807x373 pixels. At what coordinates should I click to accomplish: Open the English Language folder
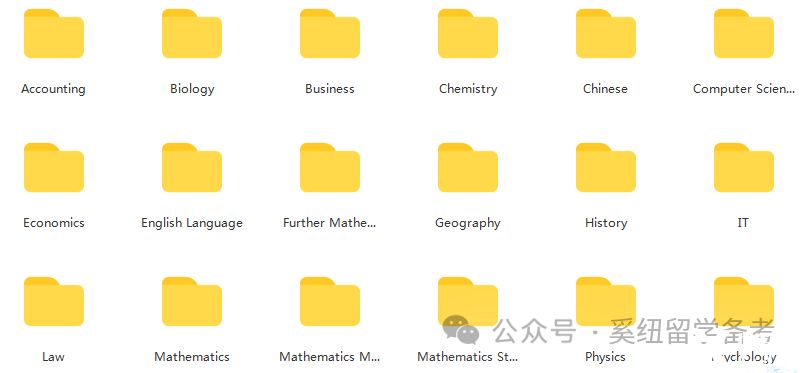tap(192, 168)
